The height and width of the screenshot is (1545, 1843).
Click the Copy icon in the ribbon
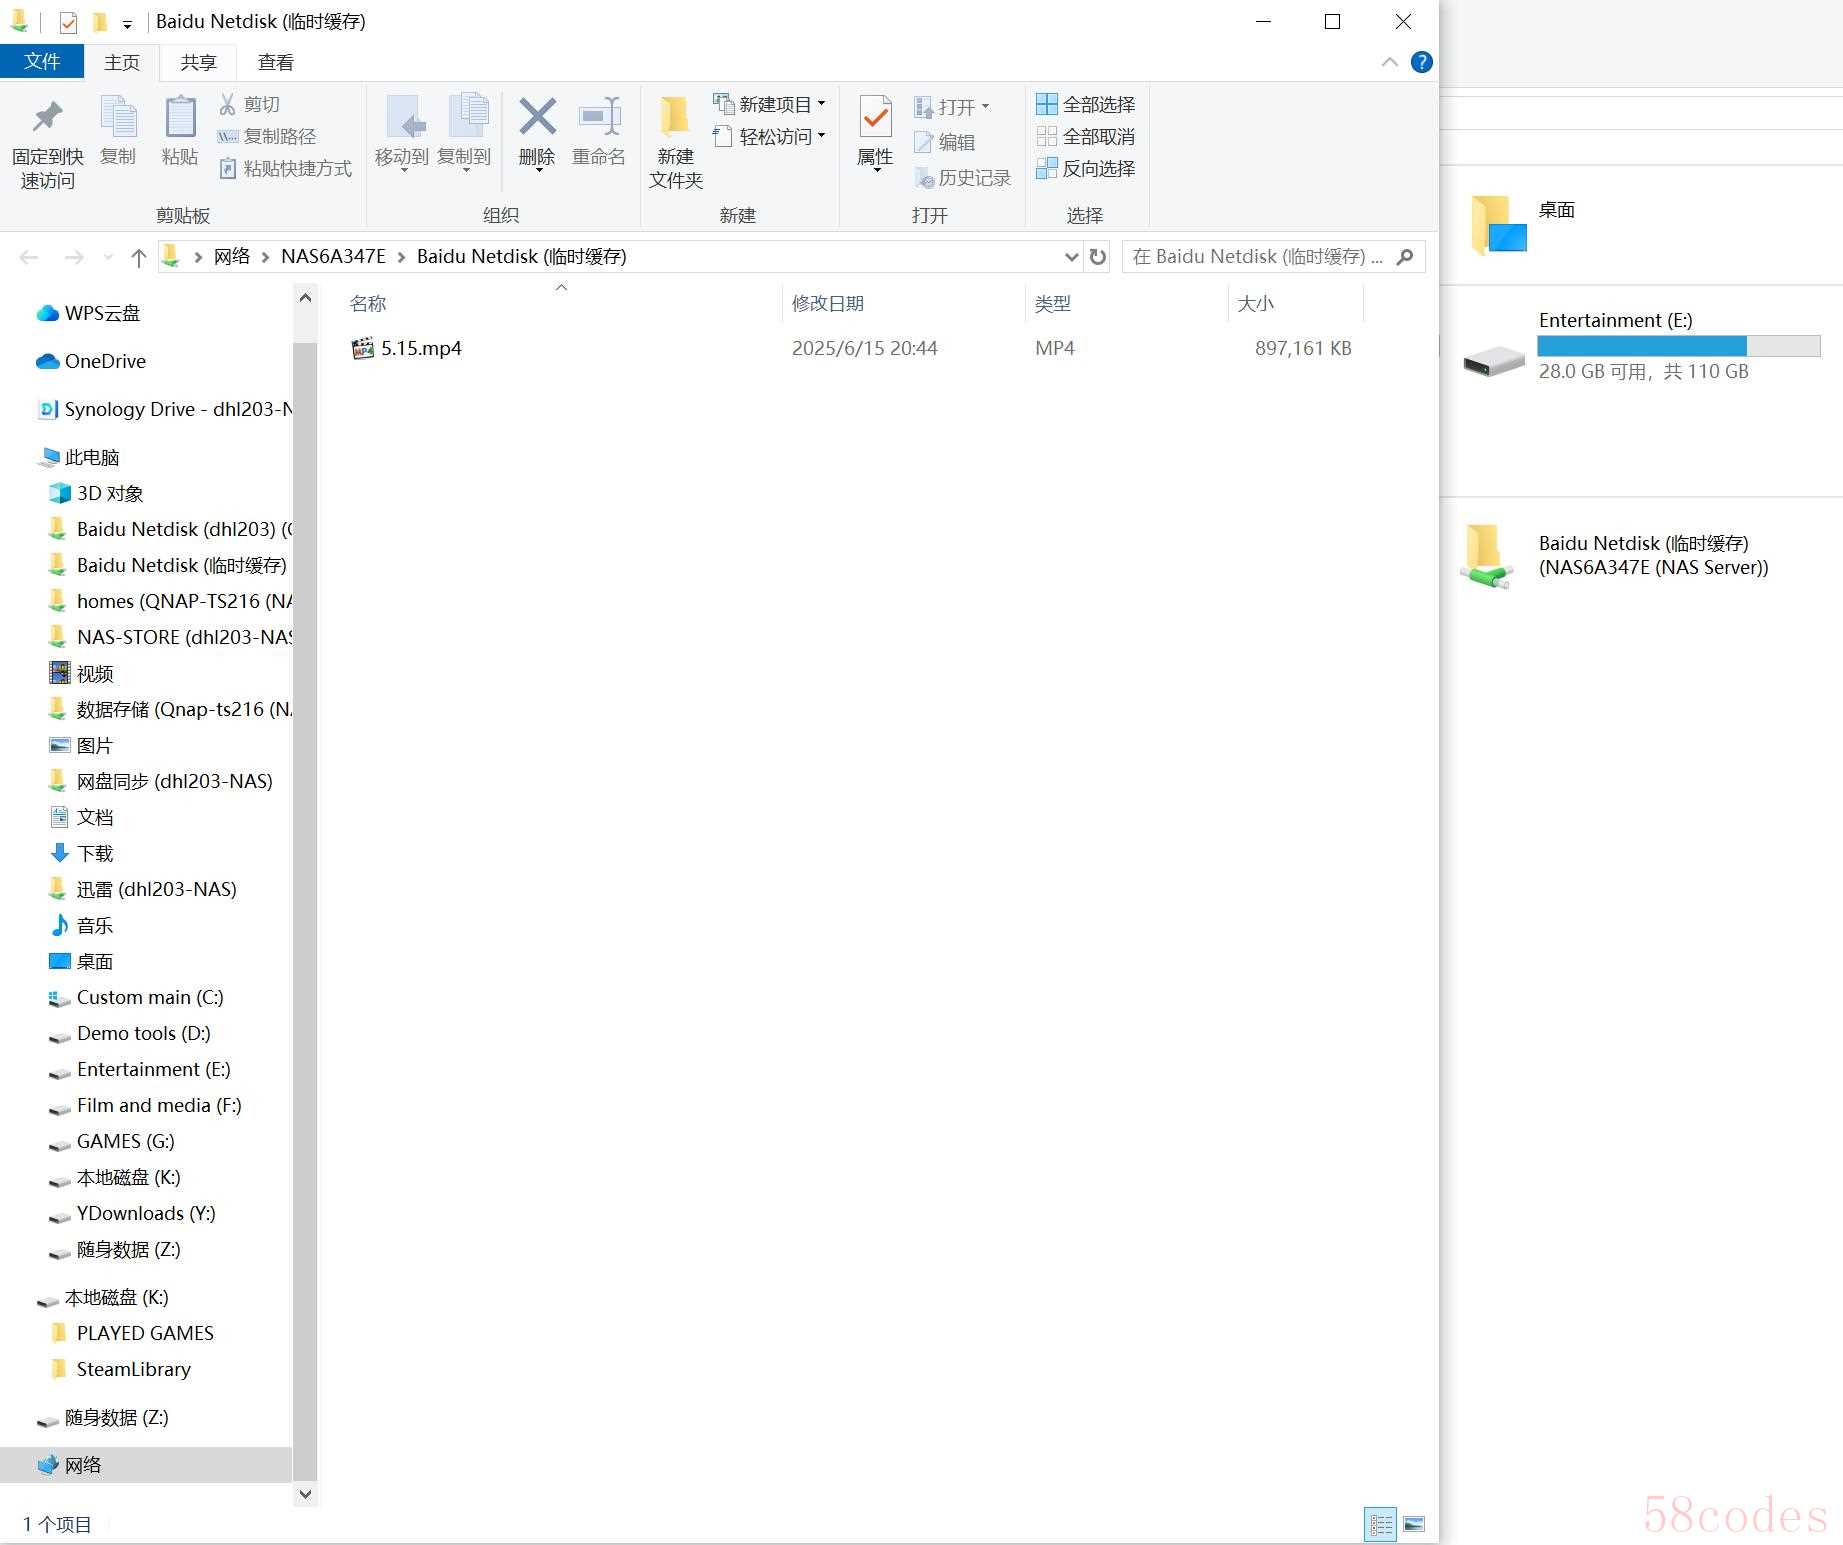point(118,118)
